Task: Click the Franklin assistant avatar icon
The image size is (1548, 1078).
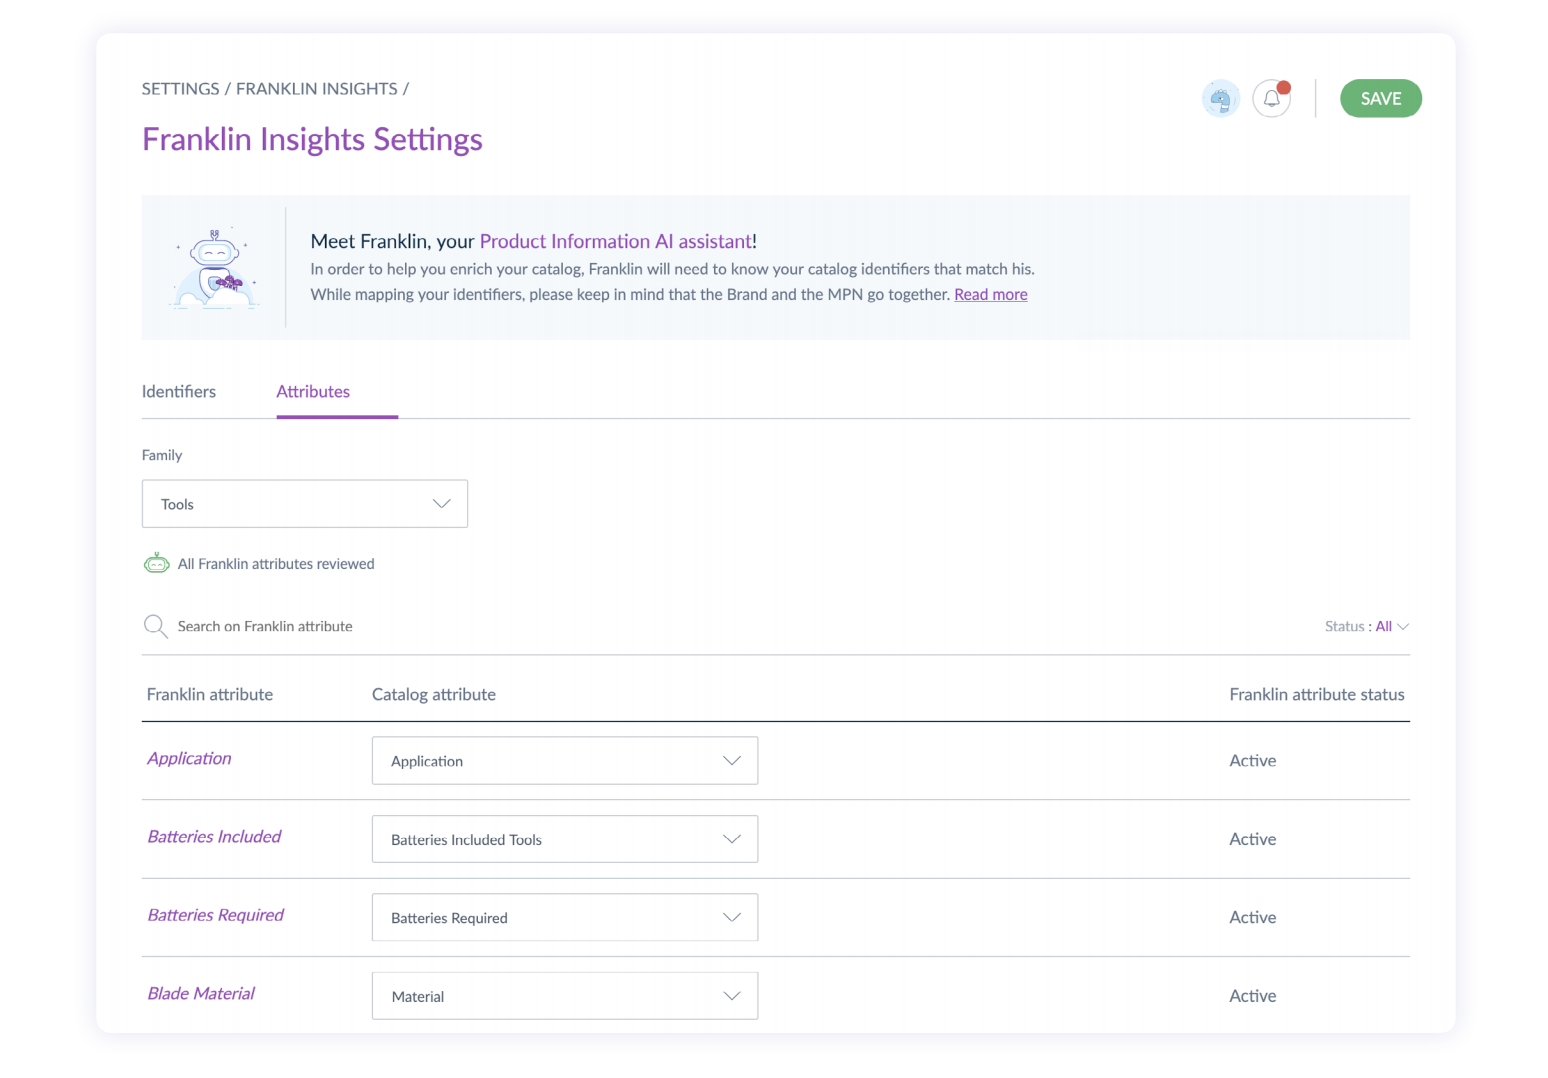Action: pyautogui.click(x=1220, y=99)
